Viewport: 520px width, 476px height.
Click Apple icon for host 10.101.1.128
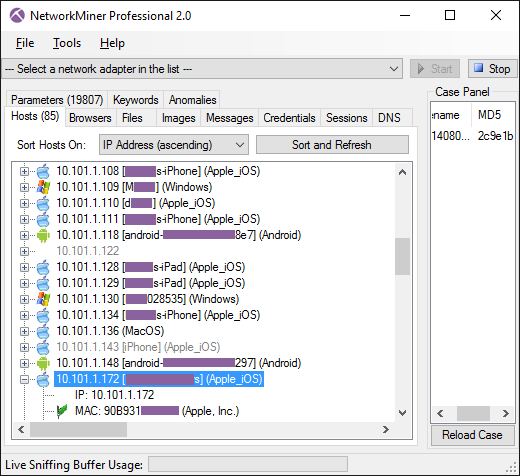[43, 267]
